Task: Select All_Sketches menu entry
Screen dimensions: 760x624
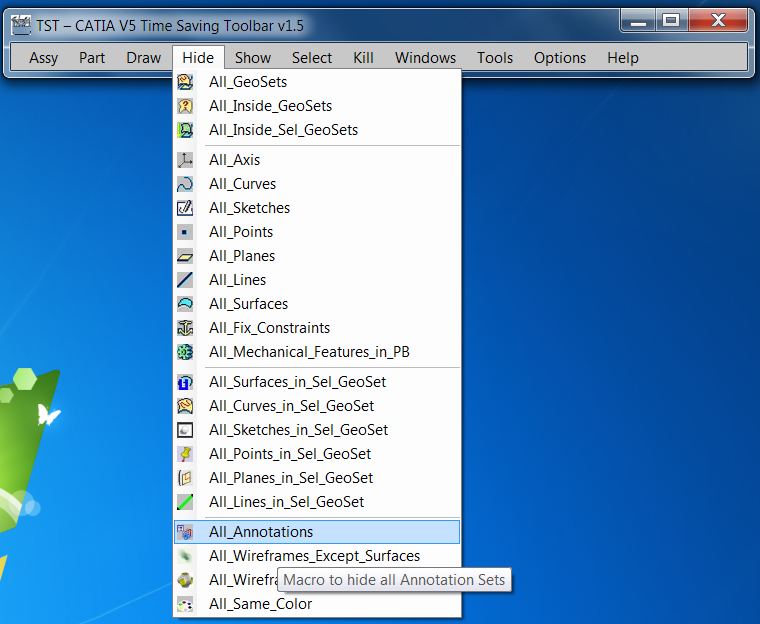Action: click(x=317, y=208)
